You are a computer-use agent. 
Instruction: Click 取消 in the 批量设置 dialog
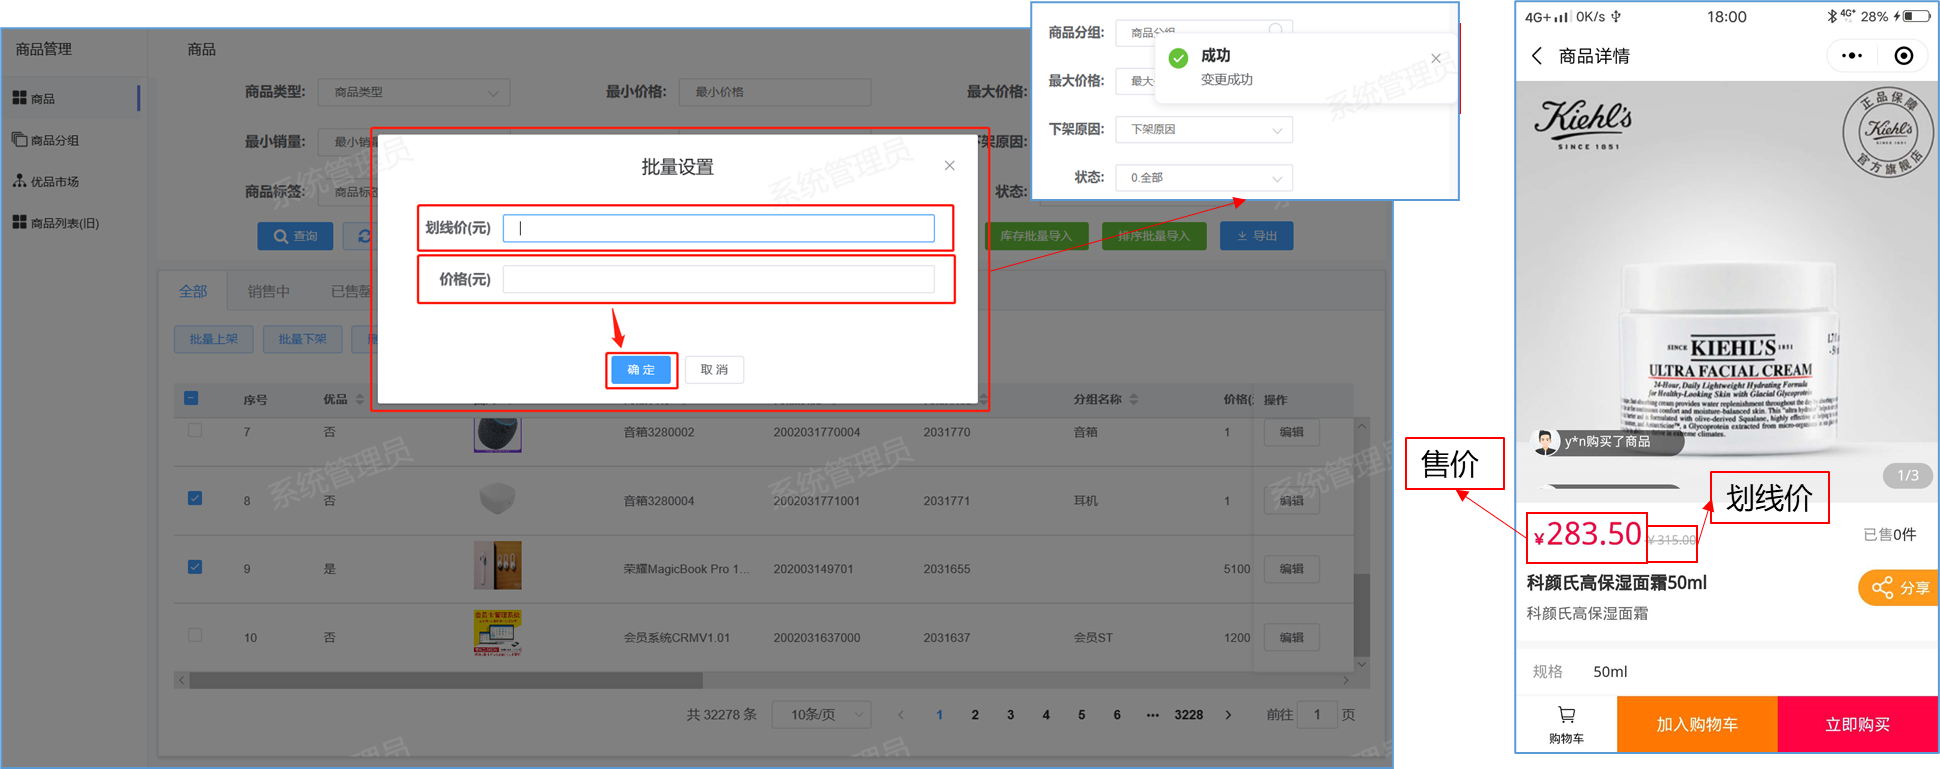tap(714, 370)
